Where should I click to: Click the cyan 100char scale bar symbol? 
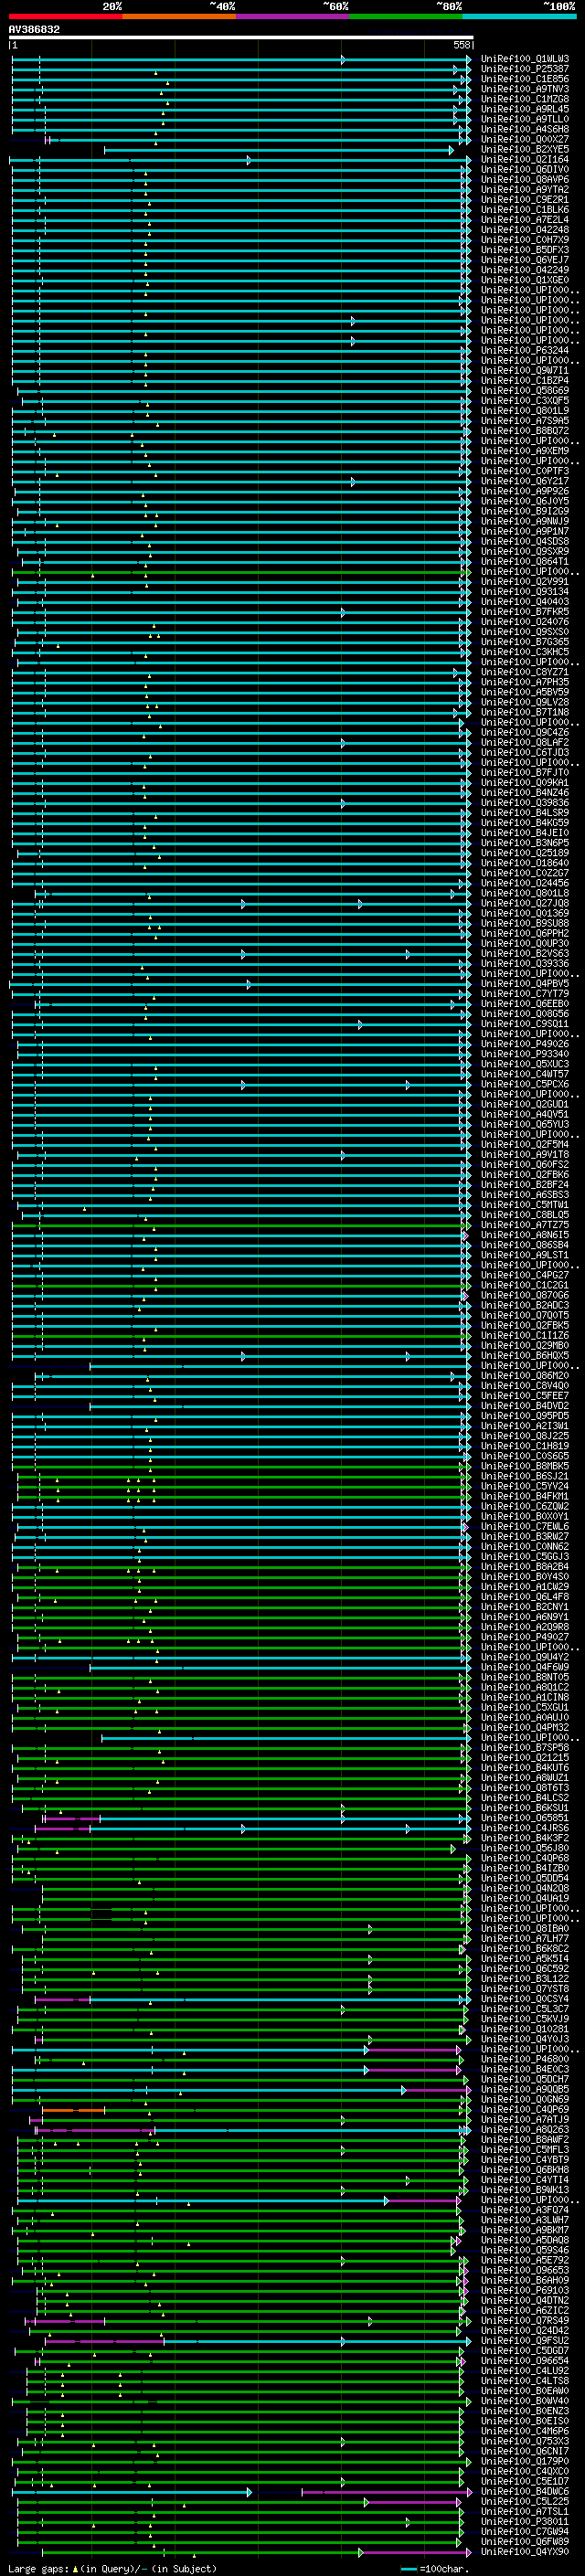pyautogui.click(x=408, y=2569)
